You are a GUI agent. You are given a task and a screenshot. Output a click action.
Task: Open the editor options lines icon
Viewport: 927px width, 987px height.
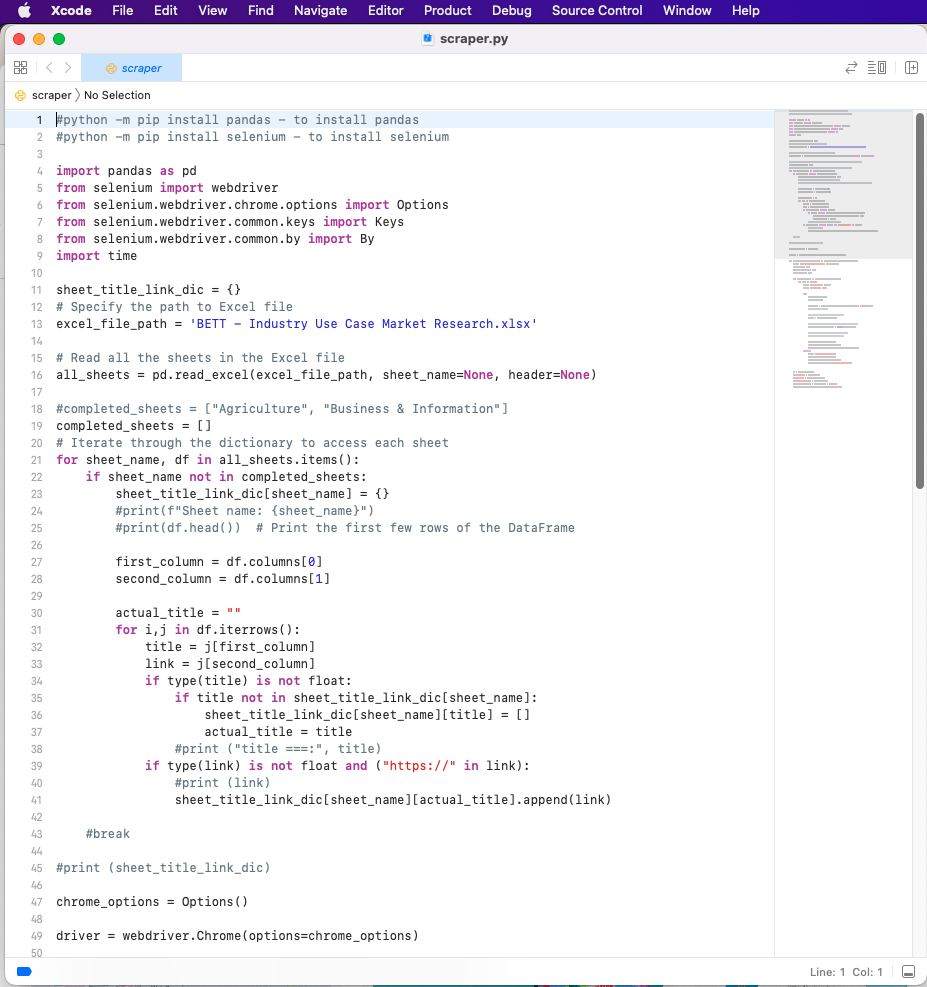click(877, 67)
